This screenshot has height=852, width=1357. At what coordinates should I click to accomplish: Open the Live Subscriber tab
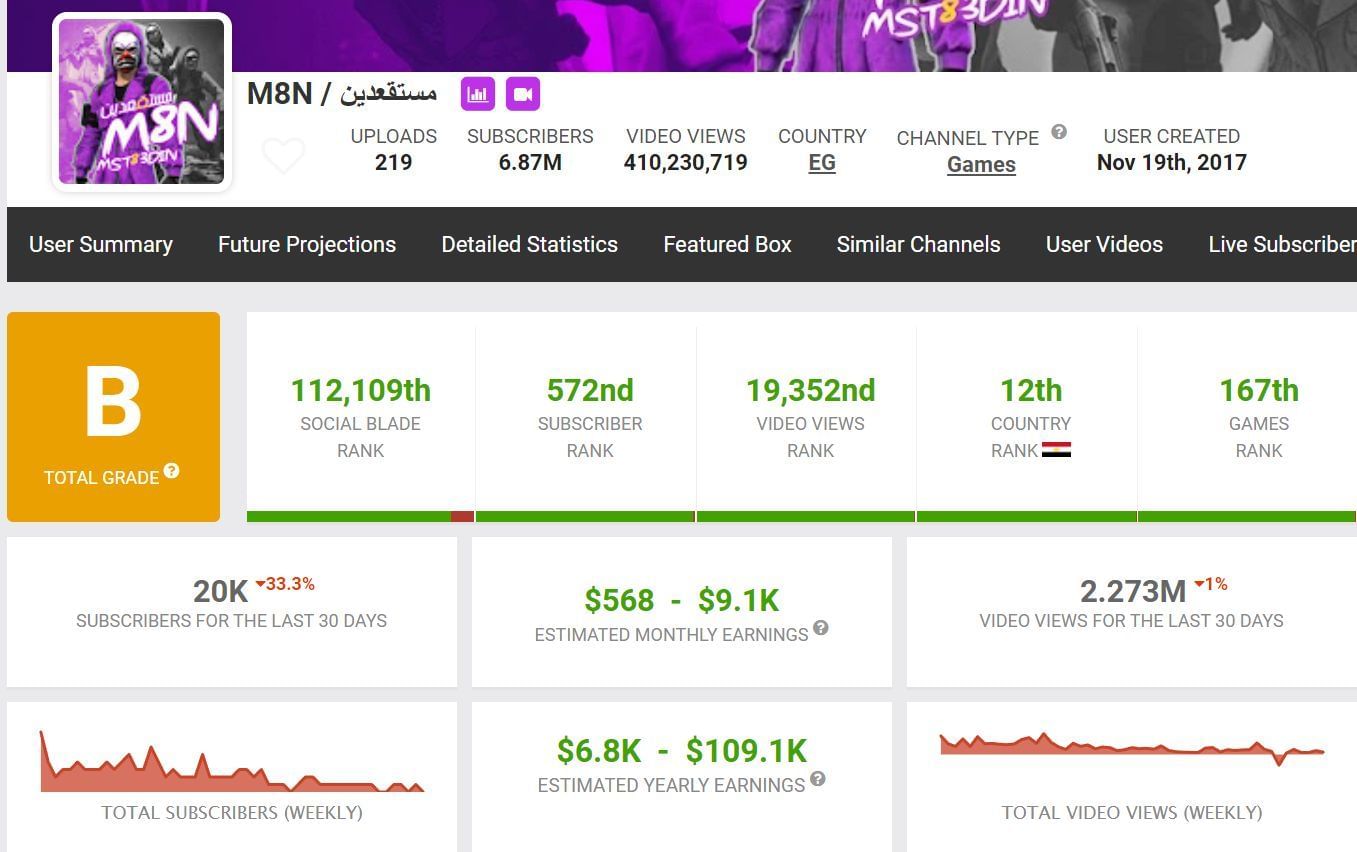(1281, 244)
